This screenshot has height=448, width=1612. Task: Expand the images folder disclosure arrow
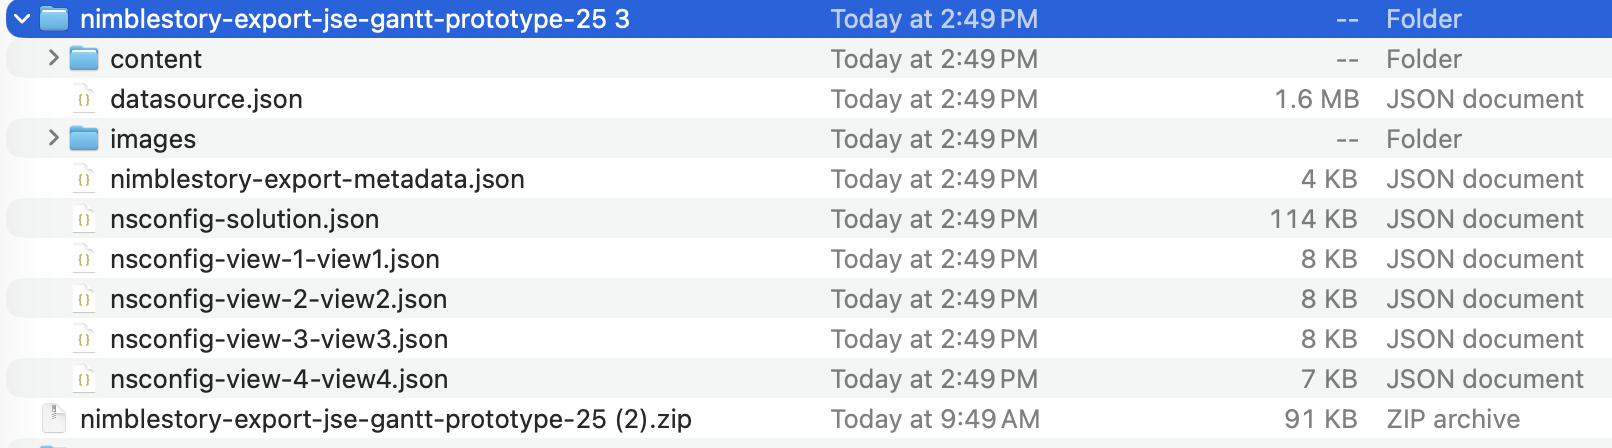[x=53, y=138]
